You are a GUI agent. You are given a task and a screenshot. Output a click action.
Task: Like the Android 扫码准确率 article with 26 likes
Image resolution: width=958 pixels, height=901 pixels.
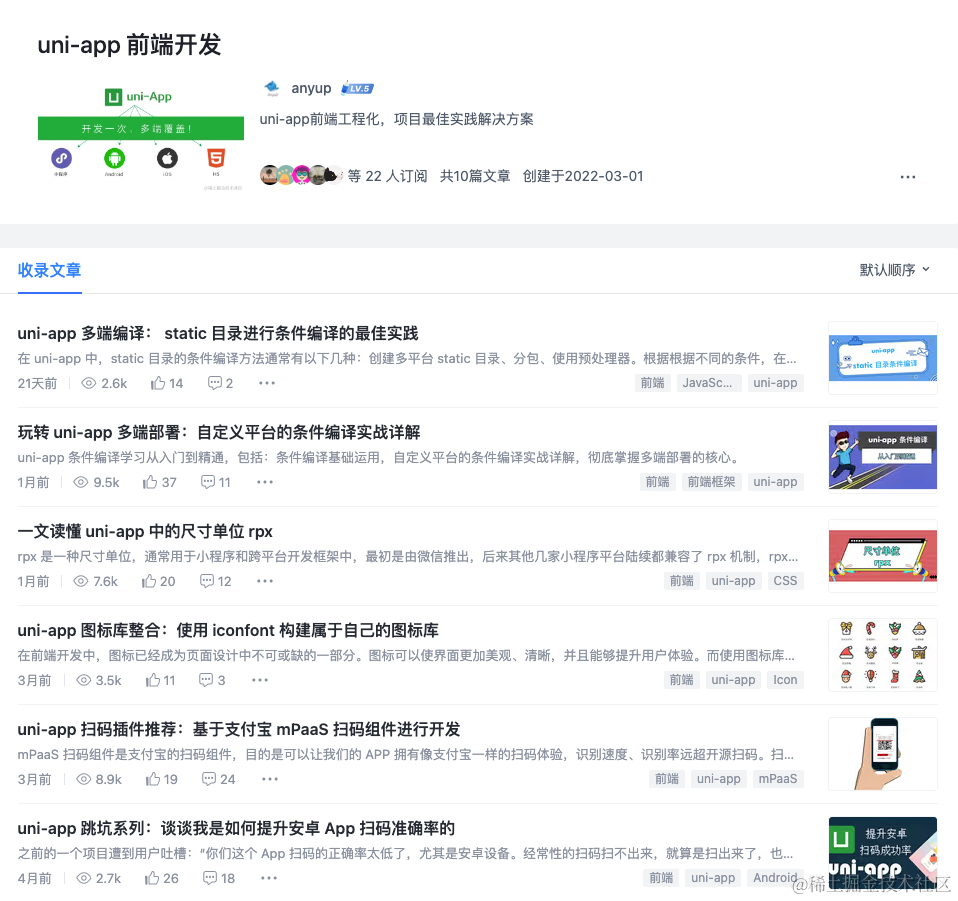152,878
